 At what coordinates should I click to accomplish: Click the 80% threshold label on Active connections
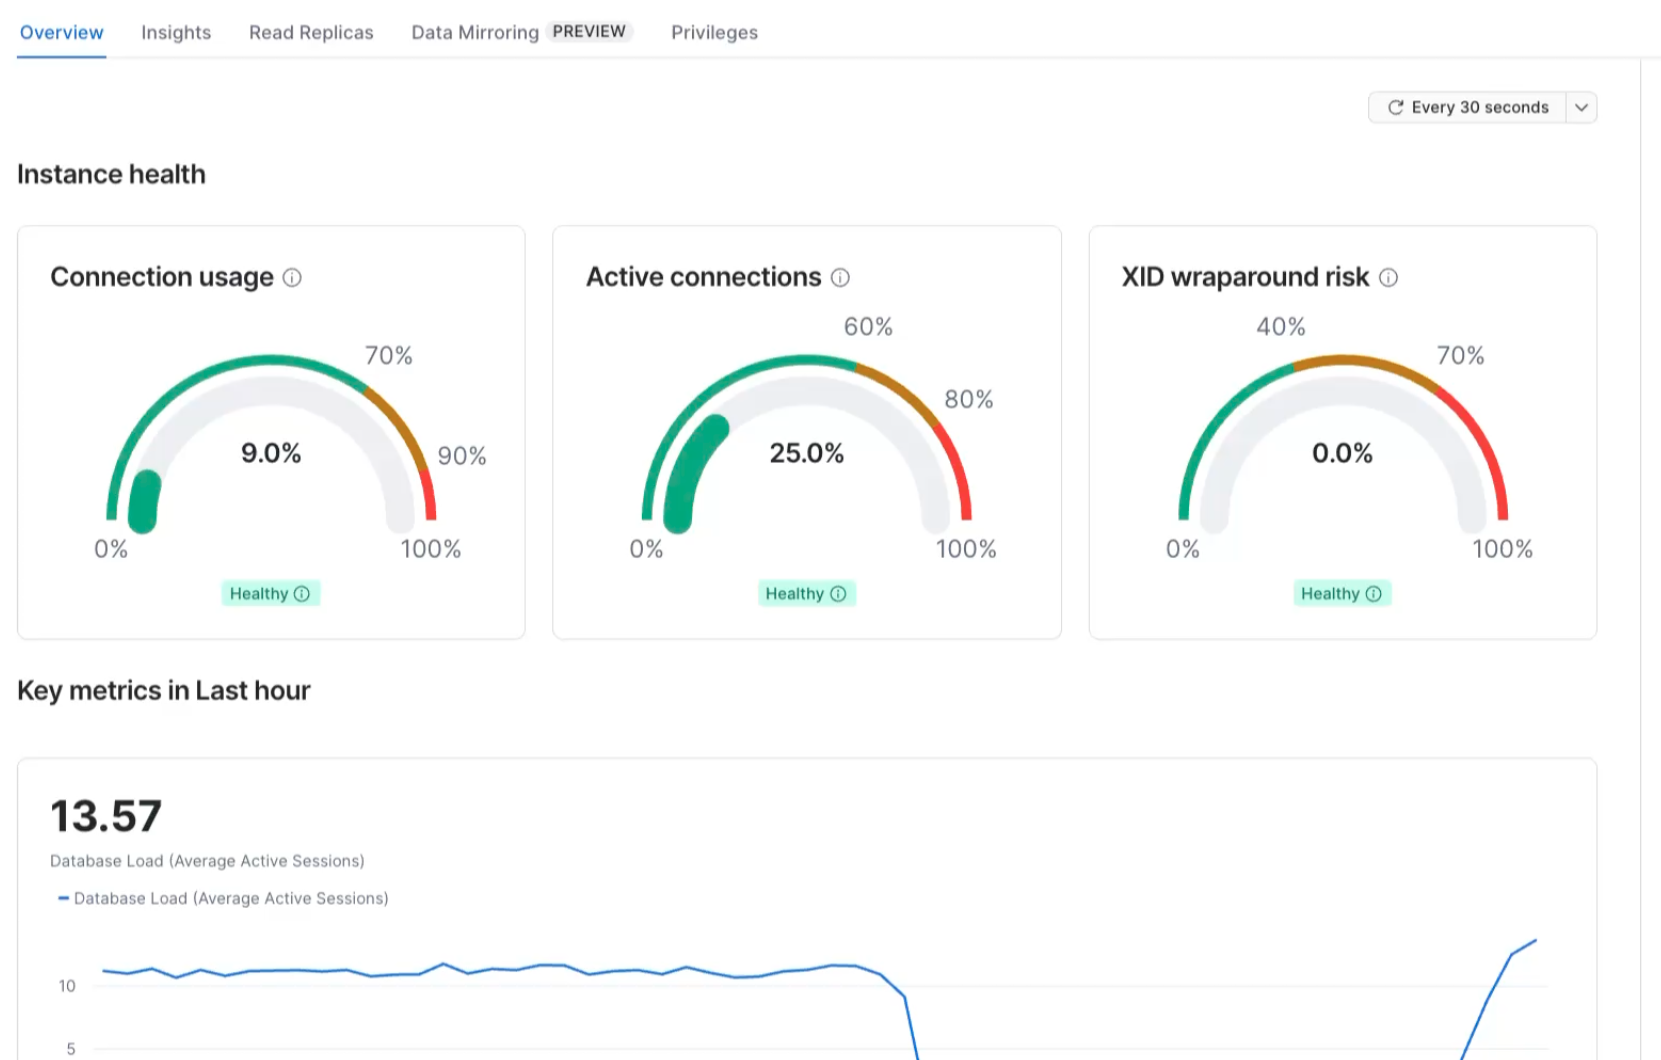coord(969,400)
